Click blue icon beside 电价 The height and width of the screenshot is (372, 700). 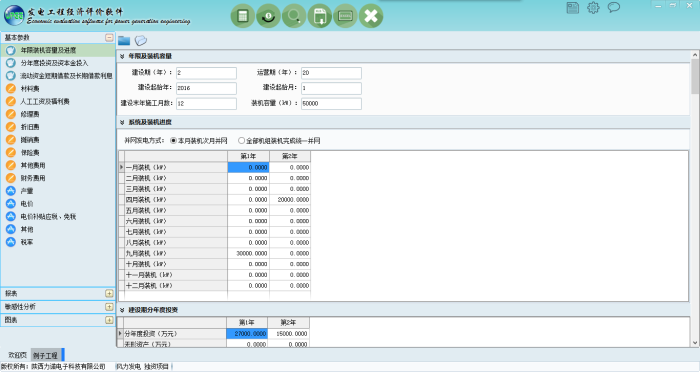pos(11,204)
